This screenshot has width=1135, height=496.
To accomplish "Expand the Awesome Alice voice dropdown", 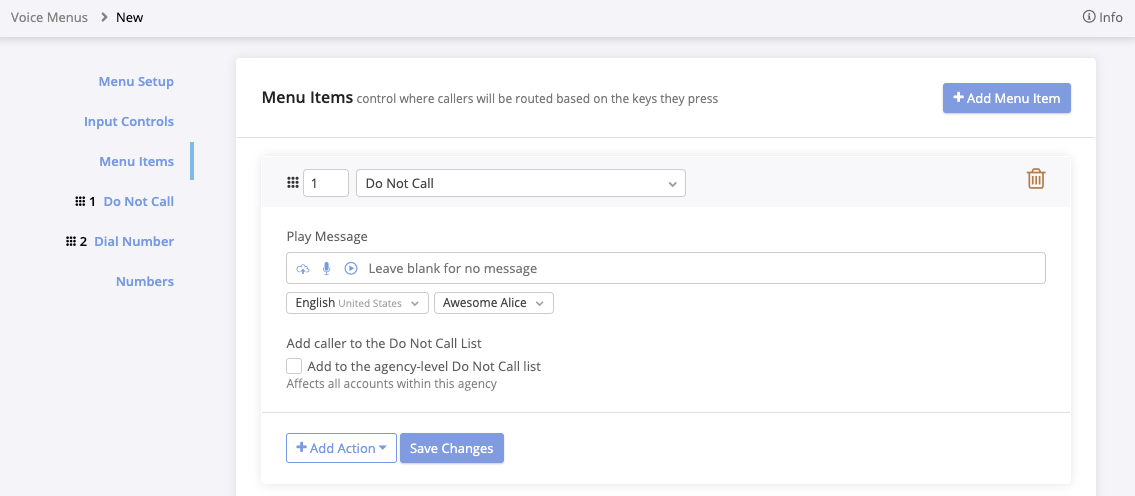I will [x=493, y=303].
